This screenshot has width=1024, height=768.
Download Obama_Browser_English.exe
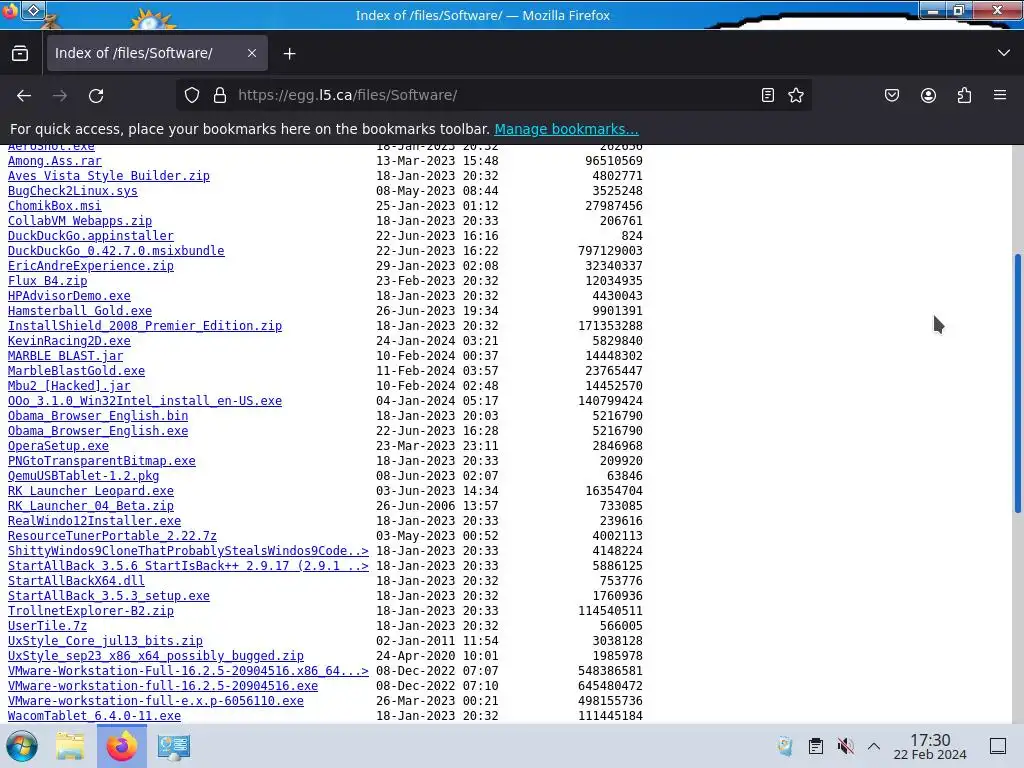point(98,431)
